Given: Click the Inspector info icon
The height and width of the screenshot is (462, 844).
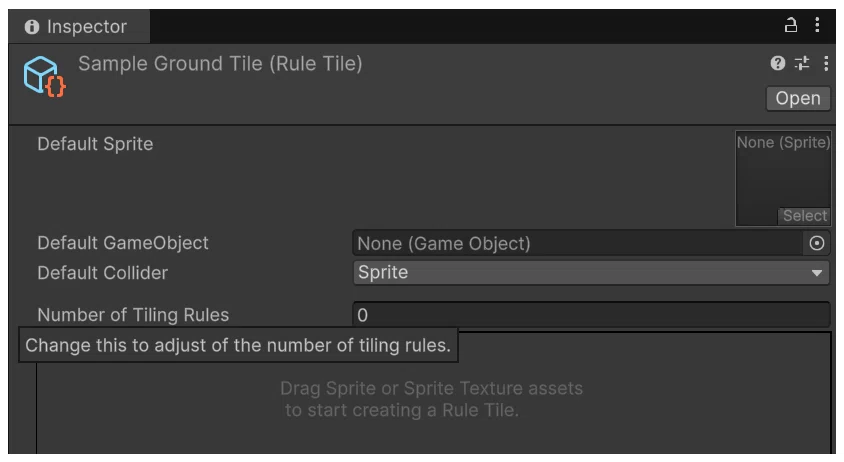Looking at the screenshot, I should tap(32, 26).
